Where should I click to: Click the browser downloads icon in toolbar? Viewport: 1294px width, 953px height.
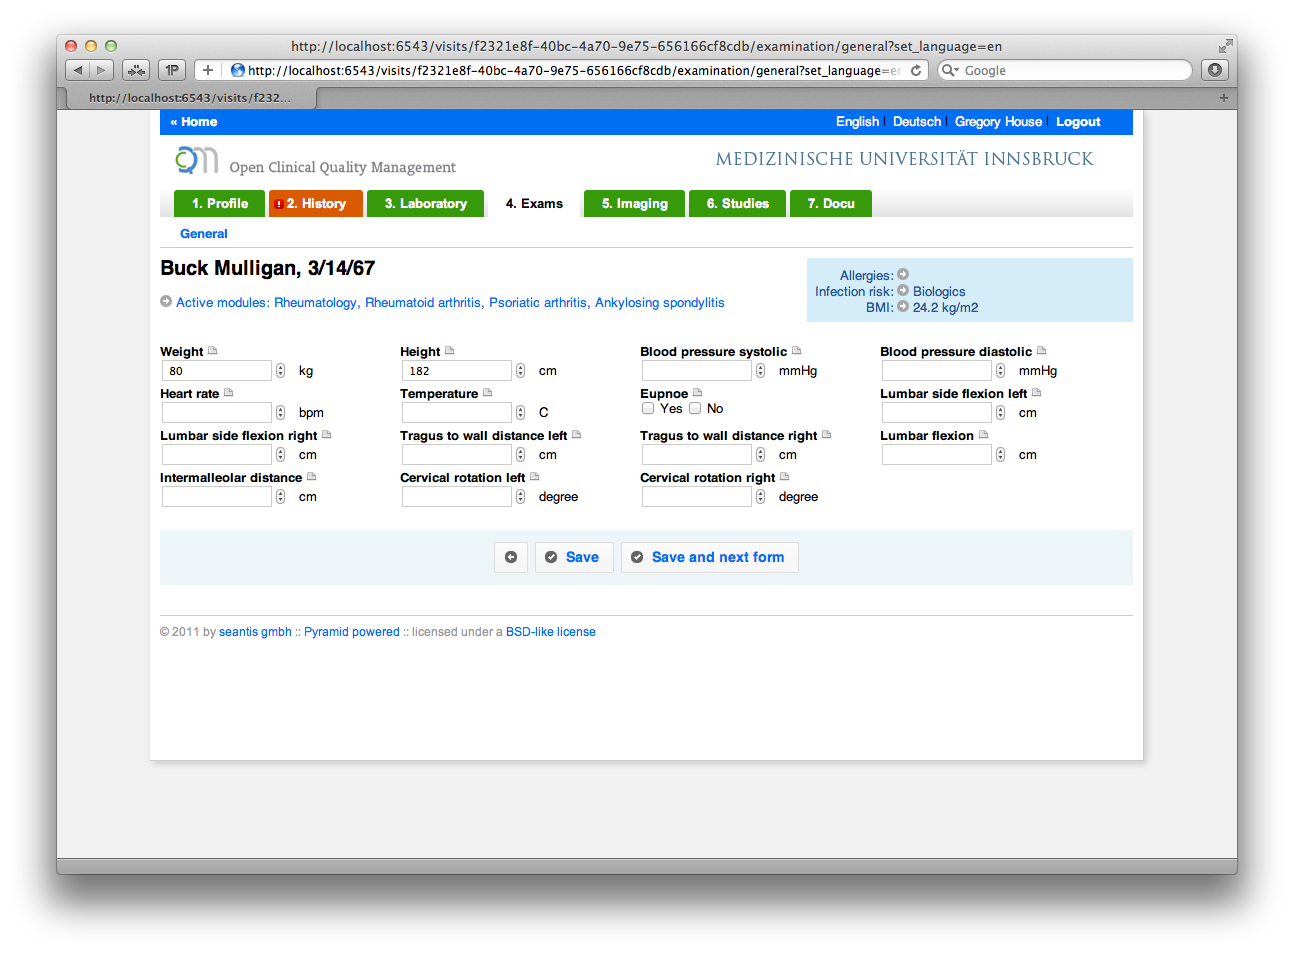pos(1214,70)
